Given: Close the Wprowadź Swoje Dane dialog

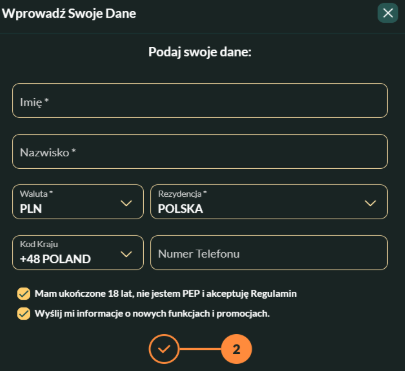Looking at the screenshot, I should [x=388, y=13].
